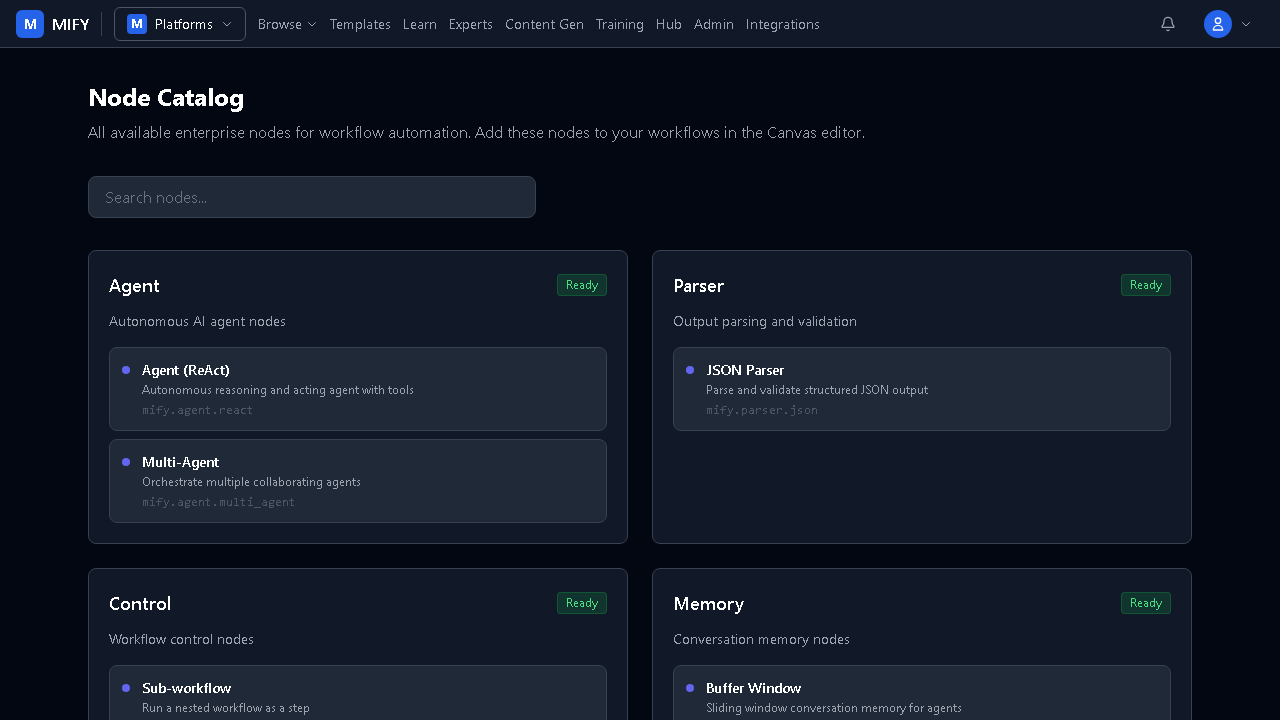Click the status dot beside JSON Parser
This screenshot has height=720, width=1280.
[x=690, y=370]
